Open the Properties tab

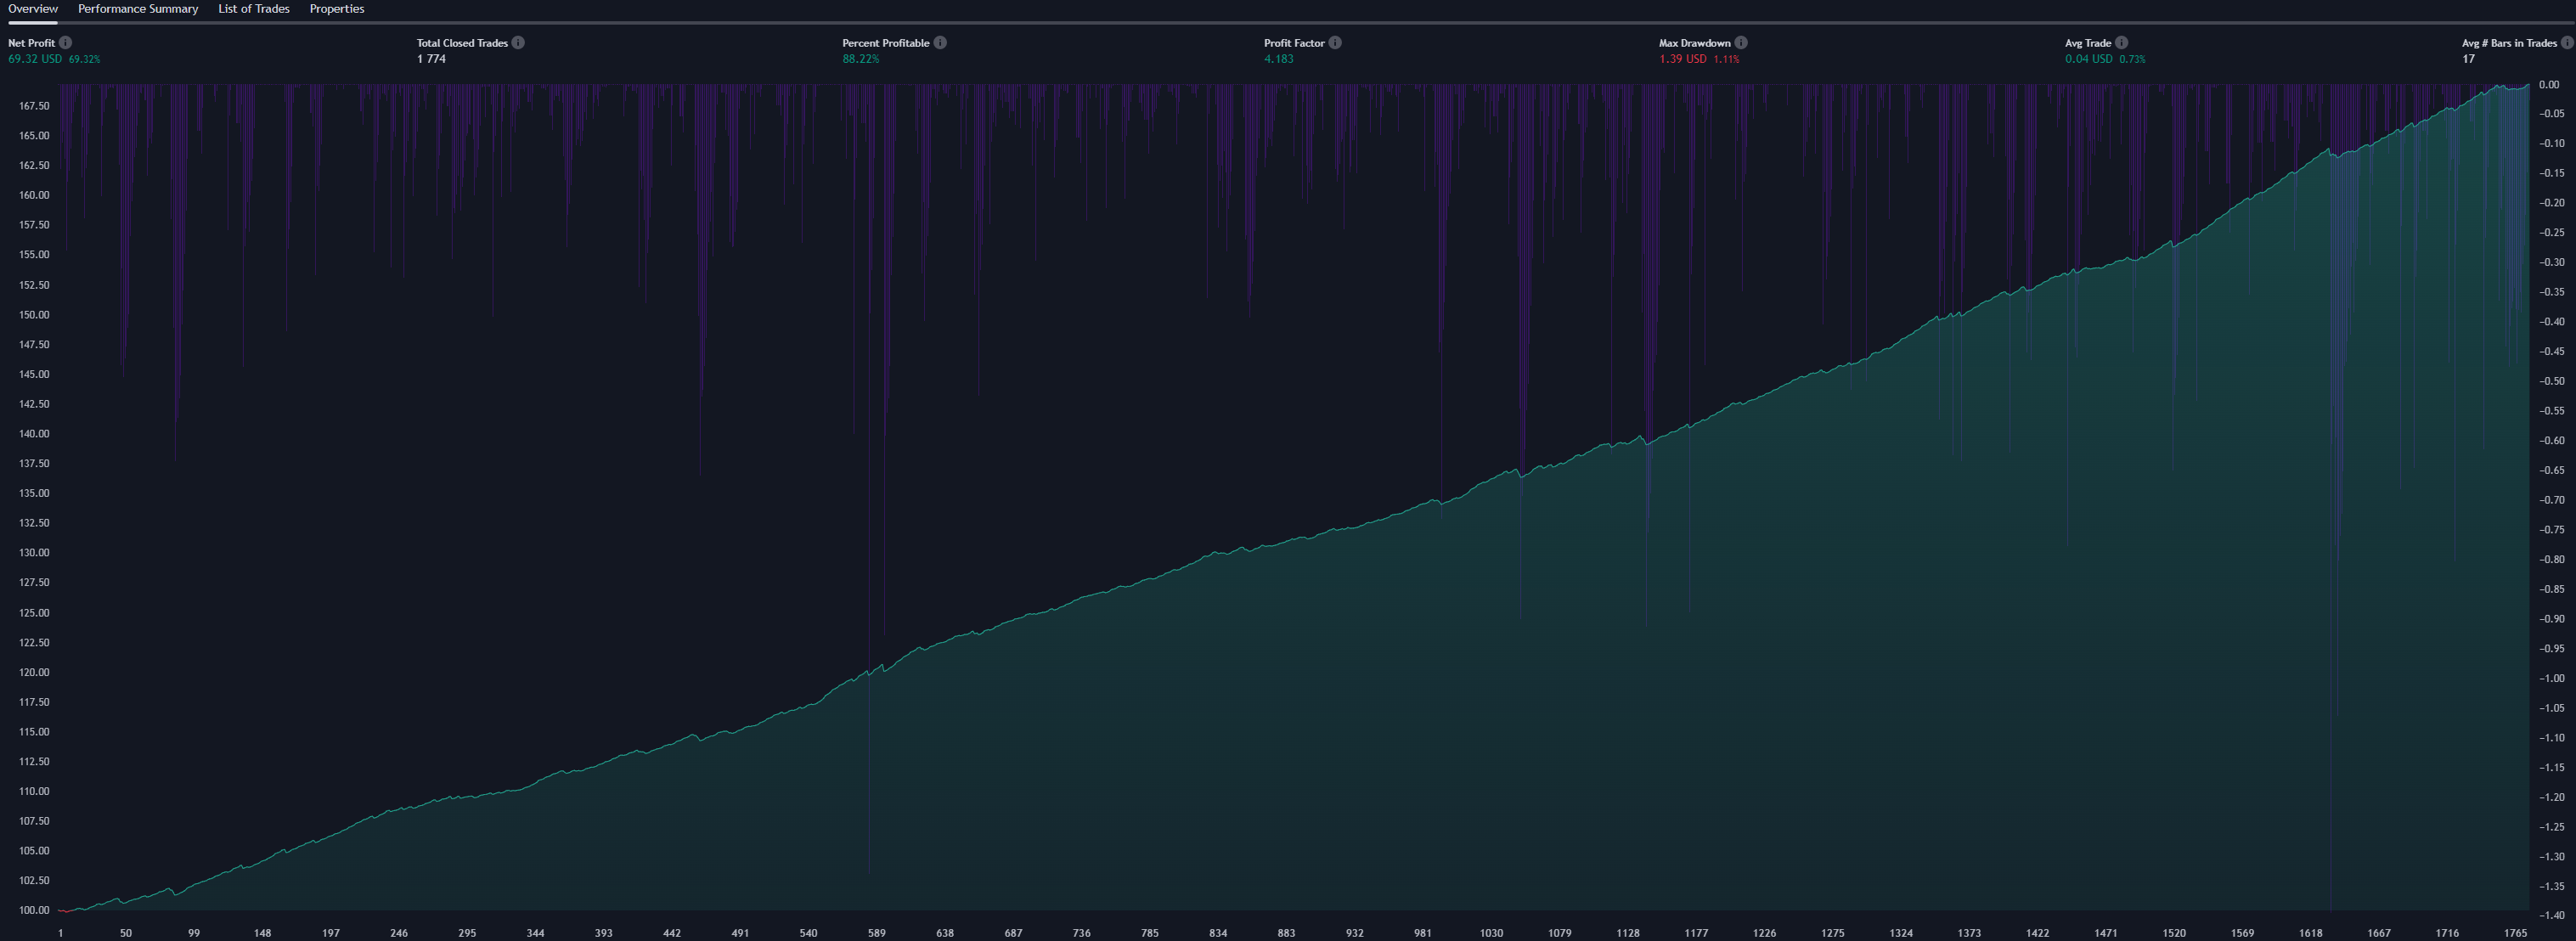pyautogui.click(x=337, y=9)
